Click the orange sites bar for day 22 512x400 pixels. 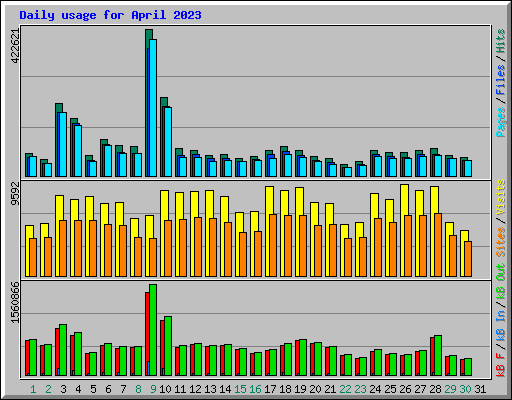(348, 257)
